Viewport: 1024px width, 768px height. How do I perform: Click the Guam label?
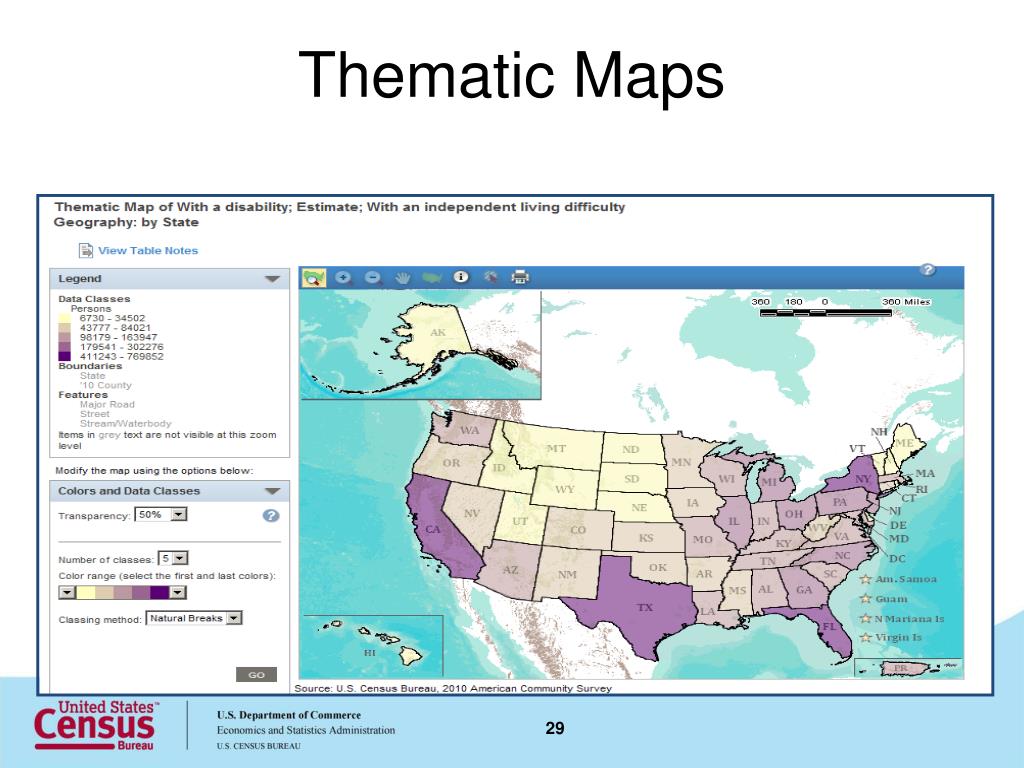click(x=891, y=599)
